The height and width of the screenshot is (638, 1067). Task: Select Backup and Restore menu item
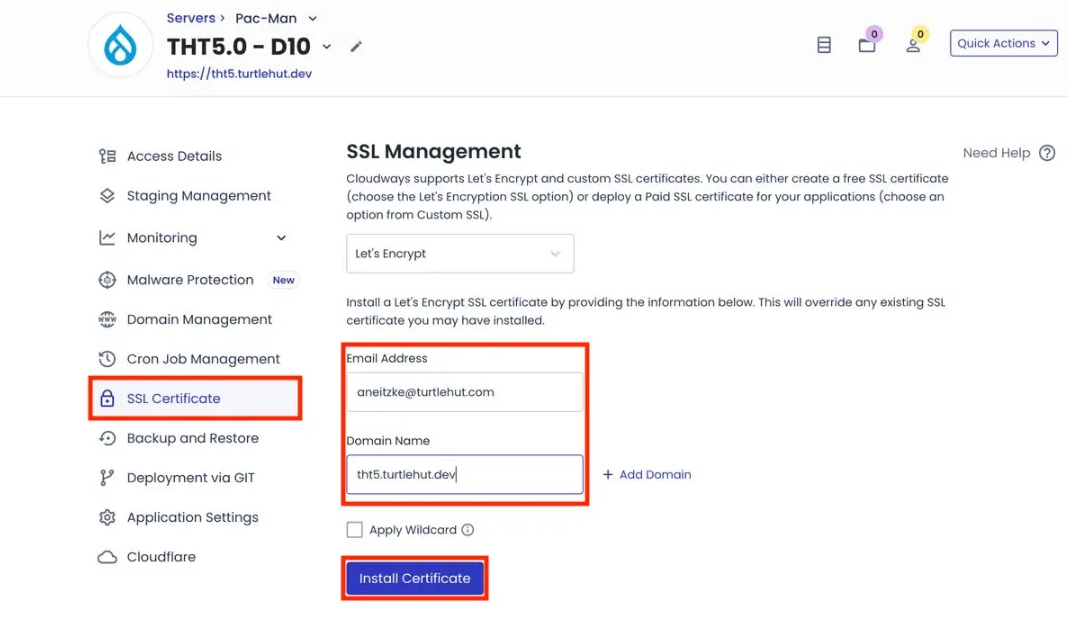click(x=192, y=438)
